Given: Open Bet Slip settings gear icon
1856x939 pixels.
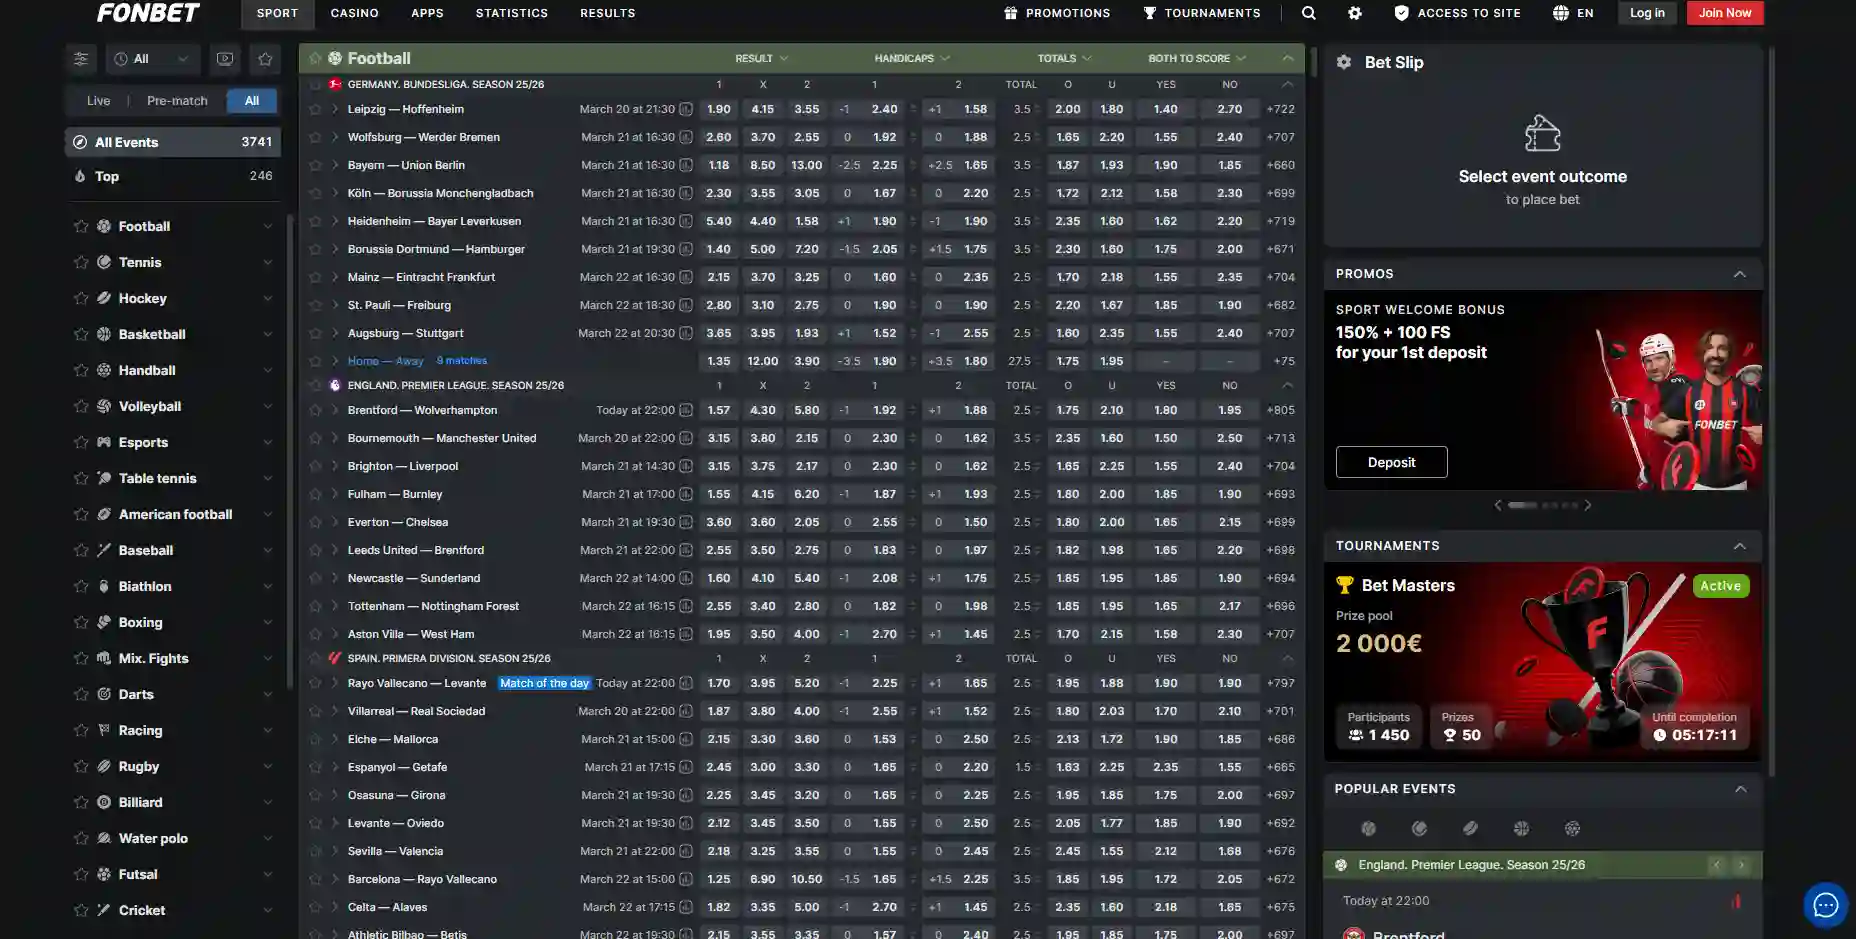Looking at the screenshot, I should point(1344,62).
